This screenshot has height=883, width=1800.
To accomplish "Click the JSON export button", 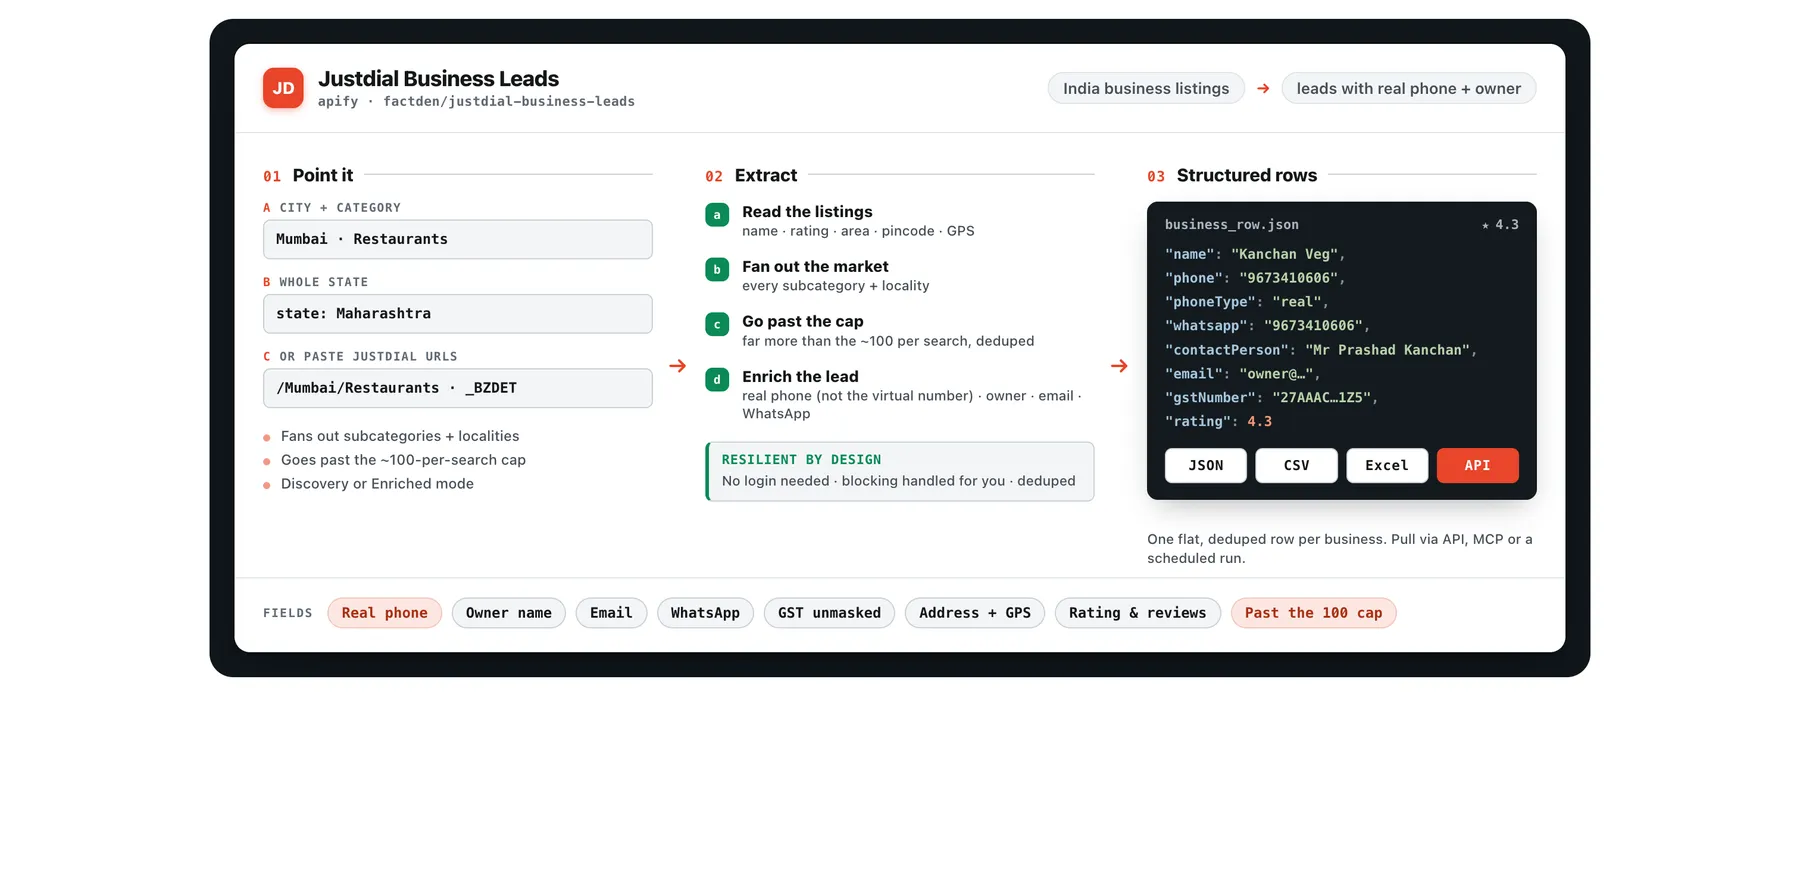I will (x=1206, y=466).
